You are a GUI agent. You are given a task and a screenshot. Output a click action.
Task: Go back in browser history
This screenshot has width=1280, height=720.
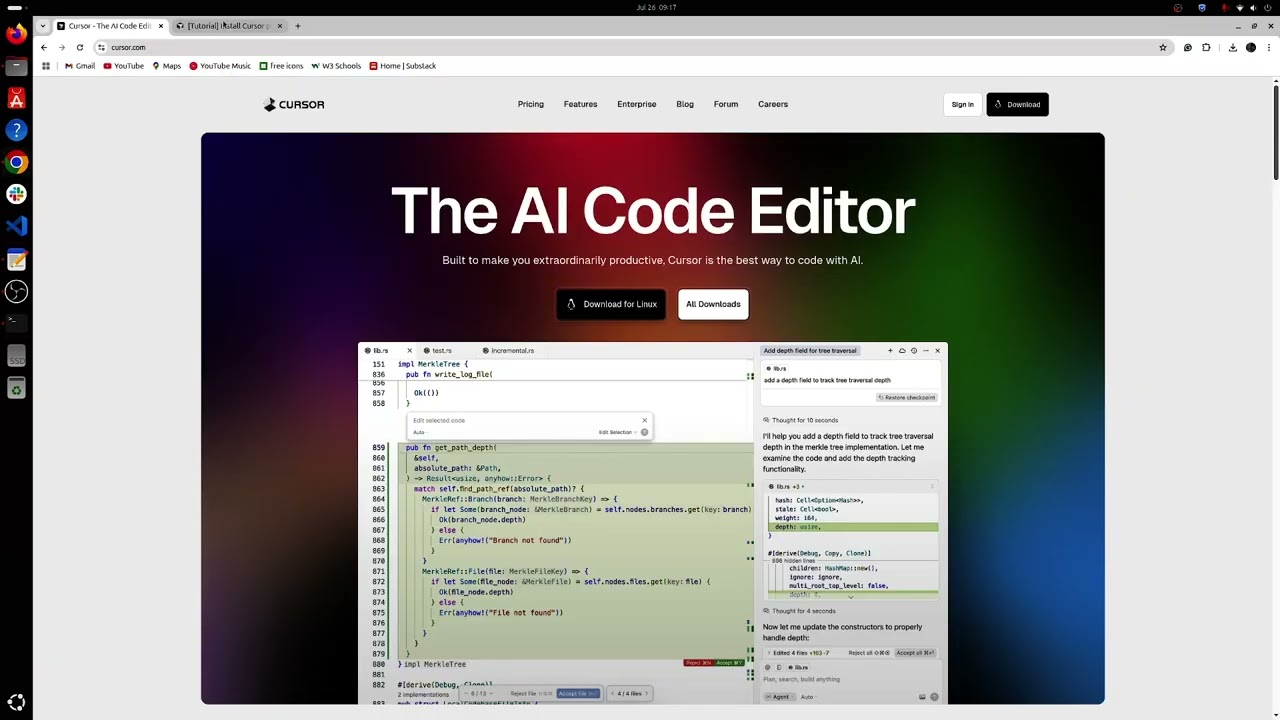(x=43, y=47)
